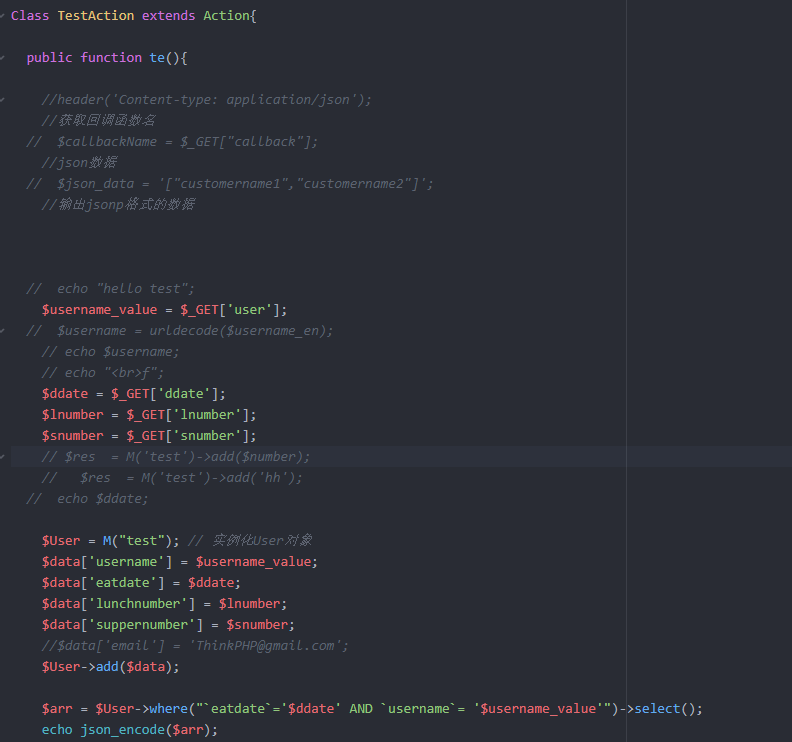Click "$User" on the M("test") line
This screenshot has width=792, height=742.
pos(61,540)
